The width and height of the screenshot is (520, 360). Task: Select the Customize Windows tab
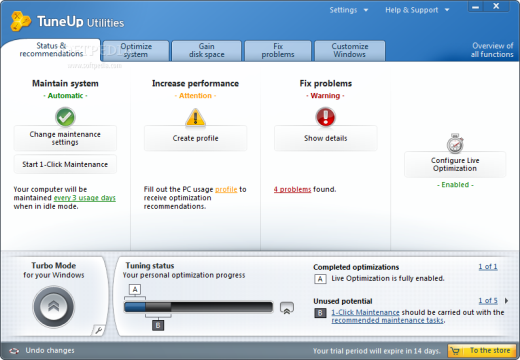pos(350,50)
